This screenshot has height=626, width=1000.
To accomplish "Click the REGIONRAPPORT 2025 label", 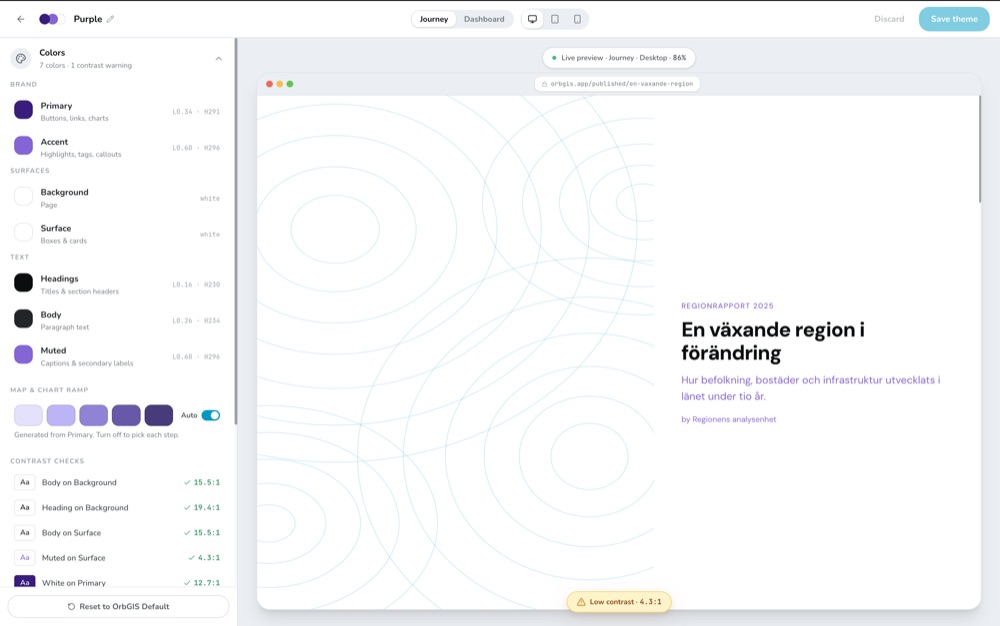I will tap(727, 306).
